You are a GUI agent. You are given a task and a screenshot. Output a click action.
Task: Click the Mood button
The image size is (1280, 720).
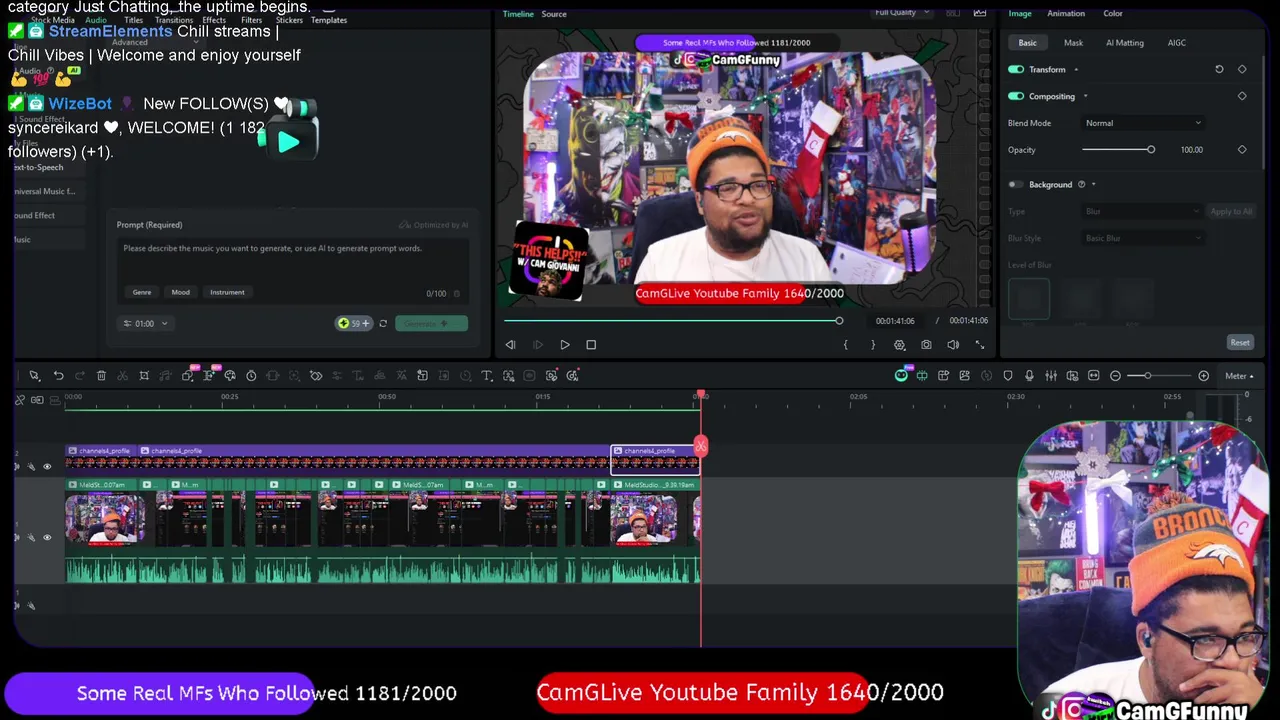[x=180, y=292]
